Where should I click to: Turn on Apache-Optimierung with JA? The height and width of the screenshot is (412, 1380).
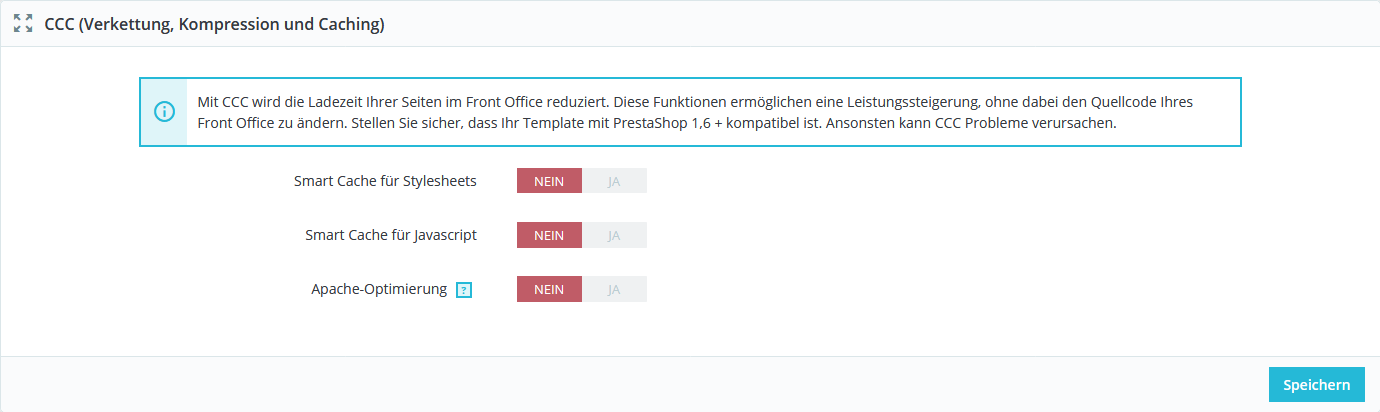(614, 289)
